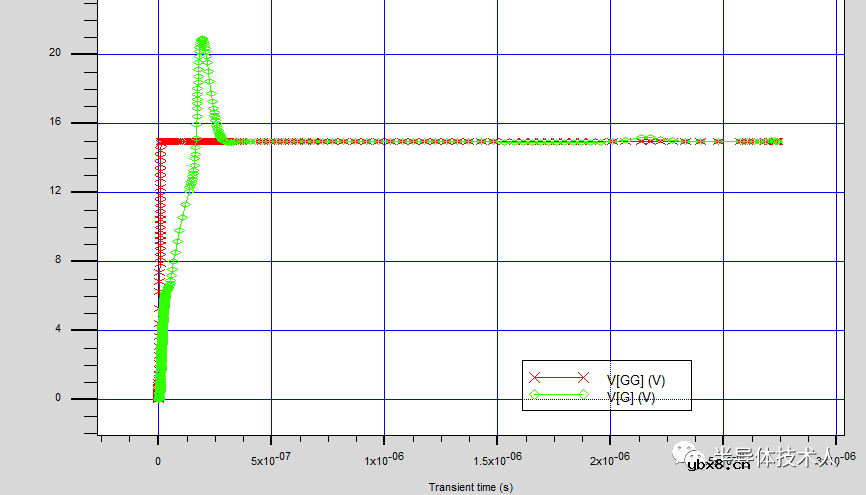The width and height of the screenshot is (866, 495).
Task: Click the y-axis tick label 16
Action: [54, 123]
